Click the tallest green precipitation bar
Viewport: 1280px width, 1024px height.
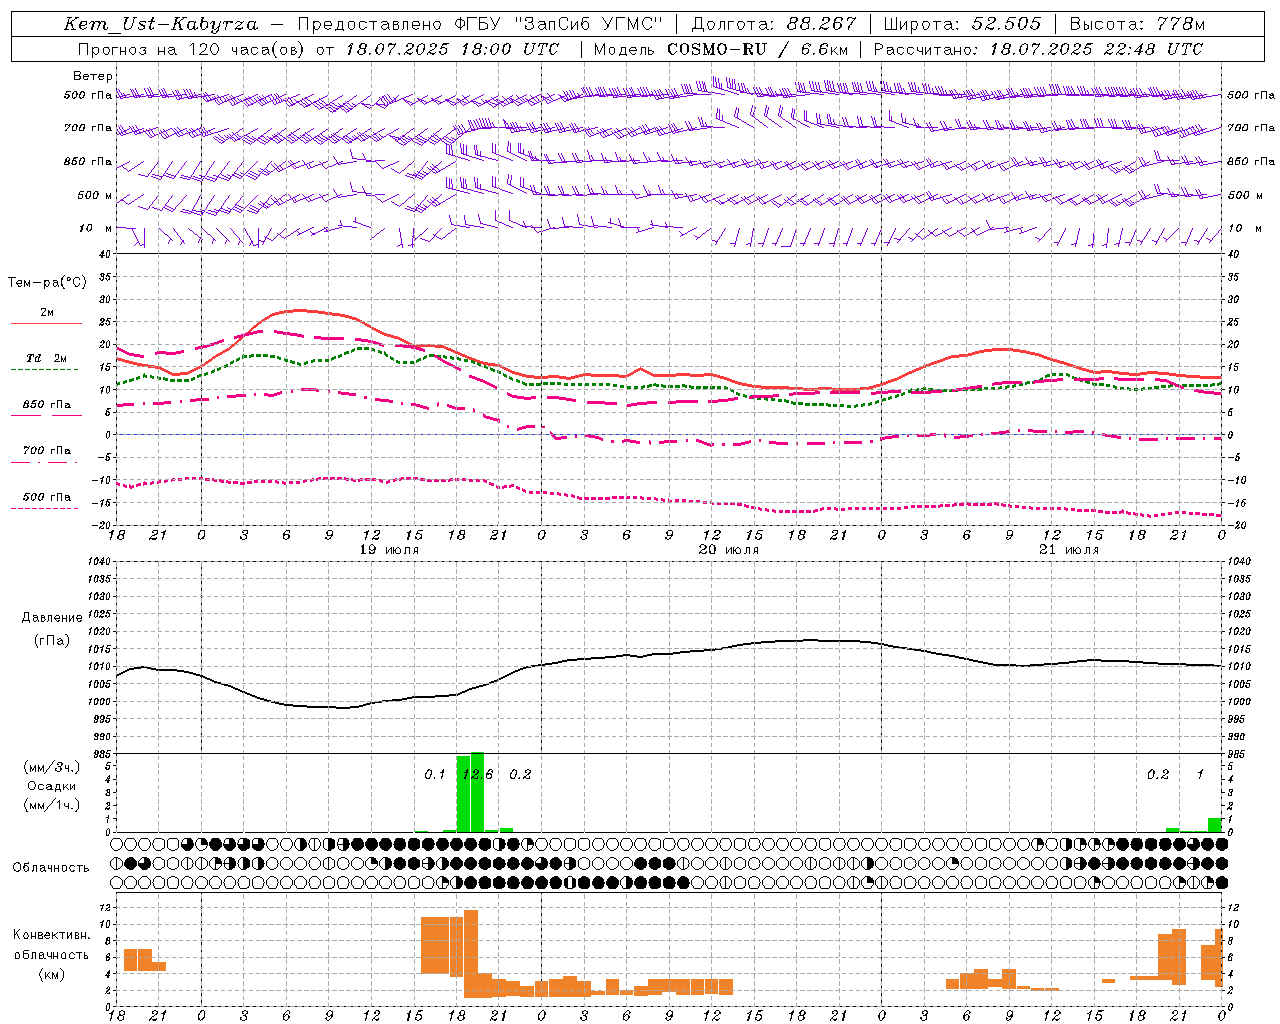click(x=477, y=792)
